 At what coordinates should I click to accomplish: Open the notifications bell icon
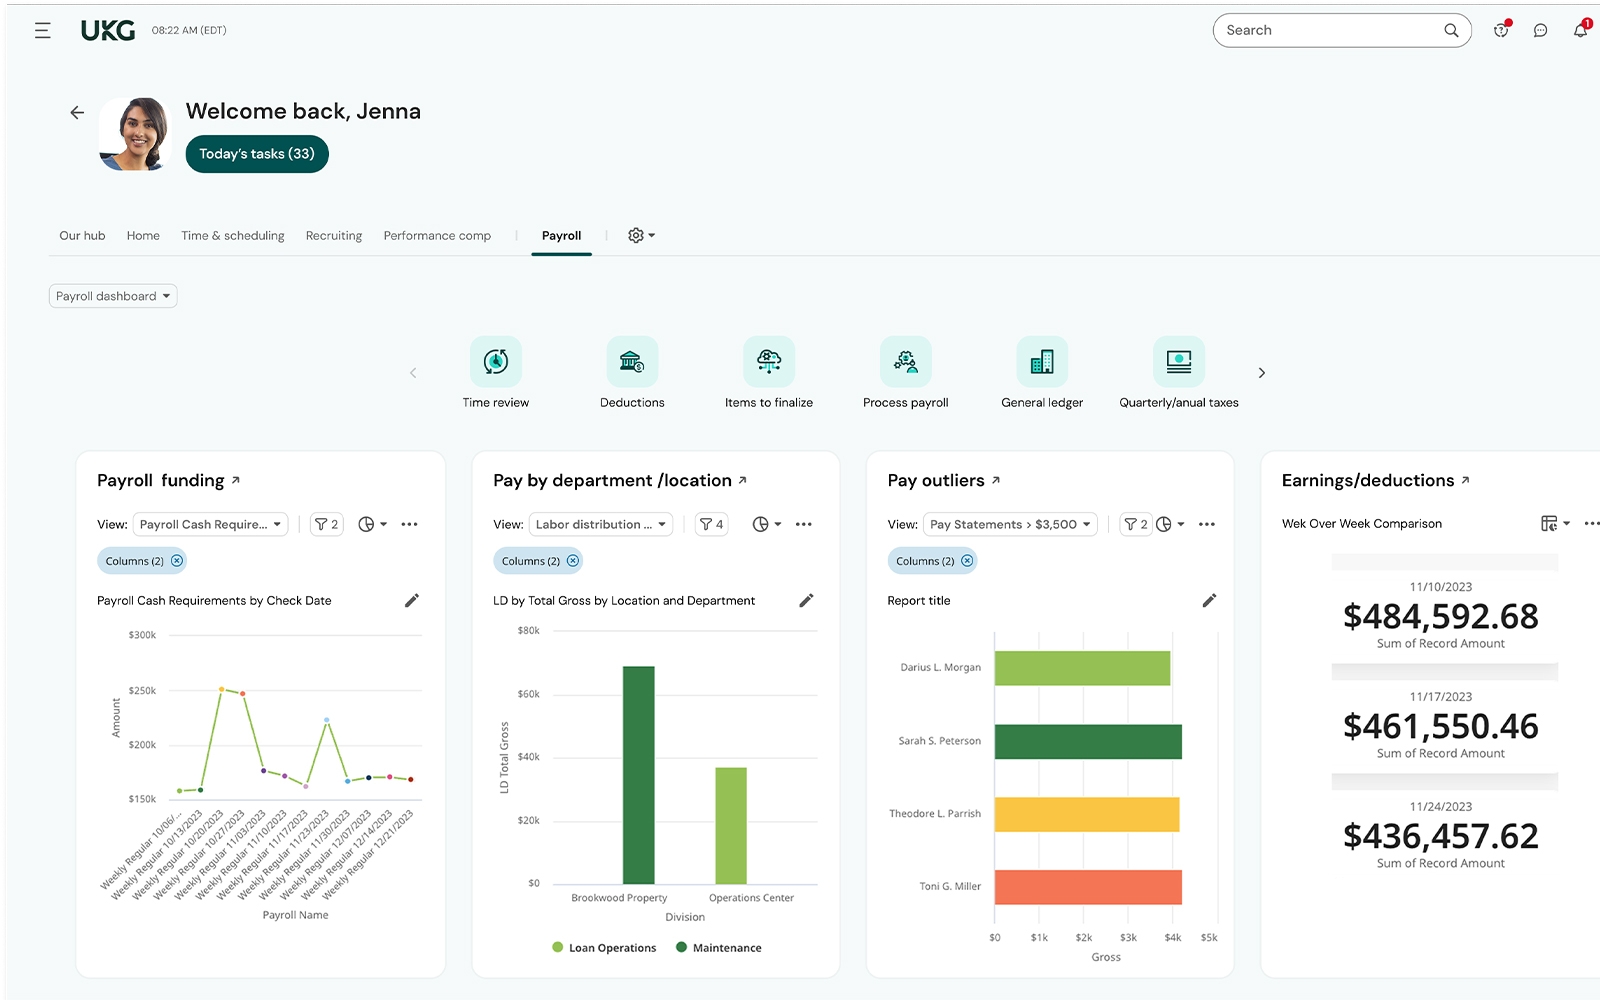(x=1580, y=30)
